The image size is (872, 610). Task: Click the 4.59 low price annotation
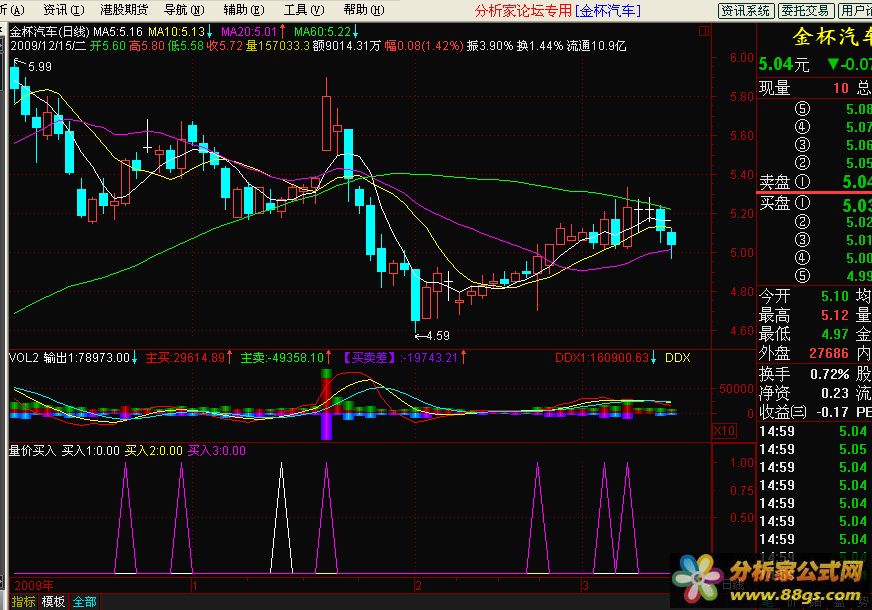click(438, 335)
